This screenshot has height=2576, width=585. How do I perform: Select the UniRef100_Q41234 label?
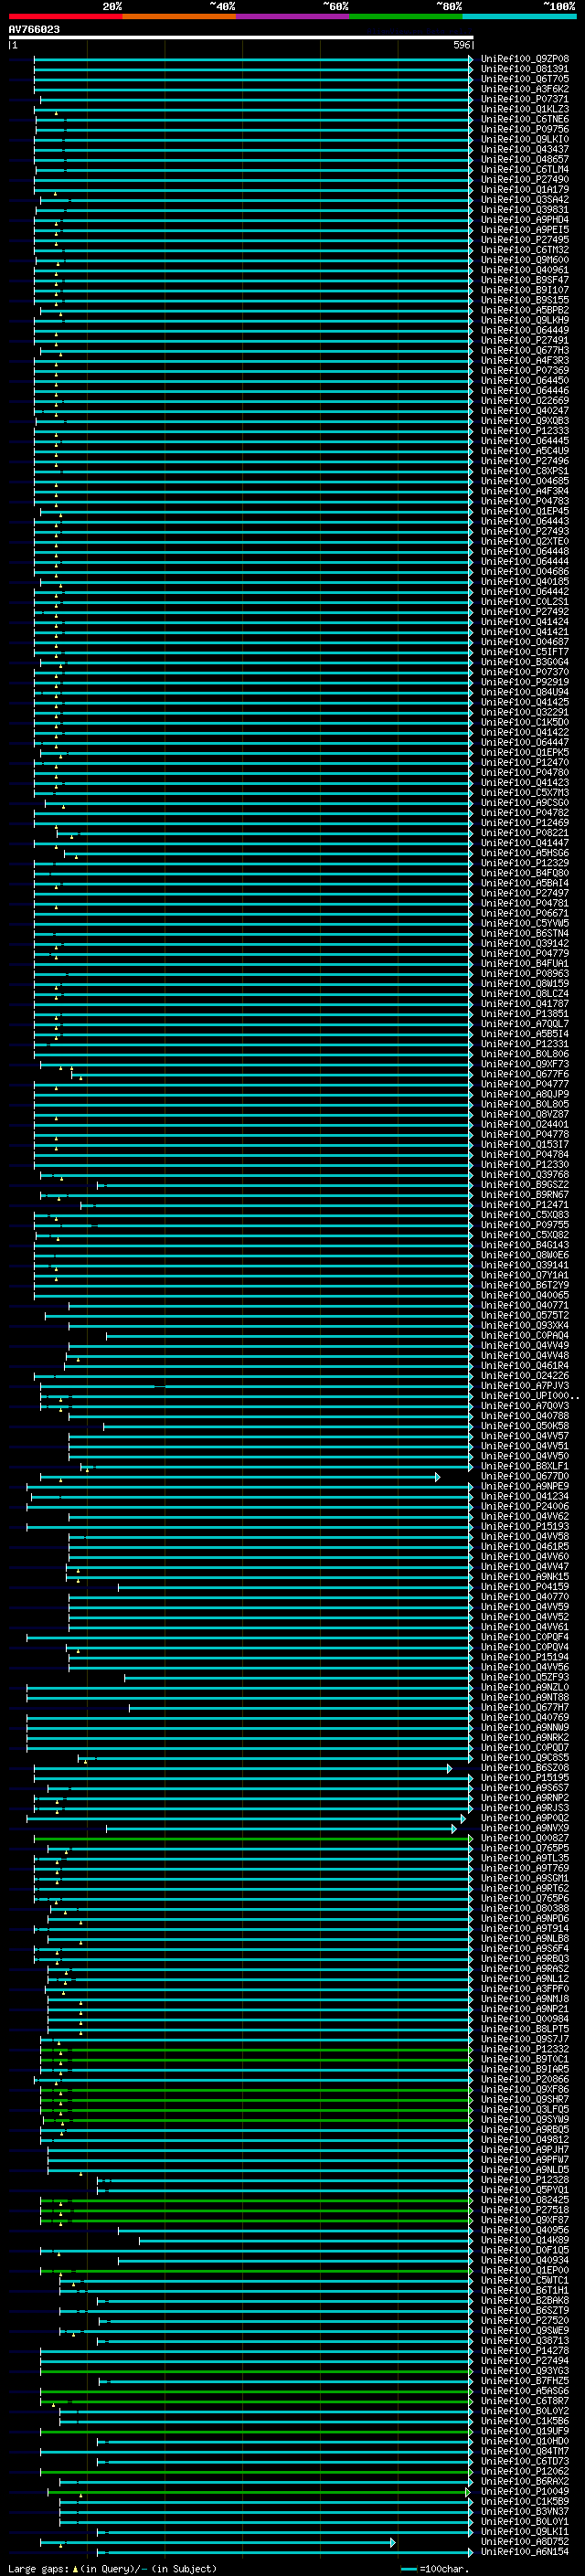point(525,1496)
